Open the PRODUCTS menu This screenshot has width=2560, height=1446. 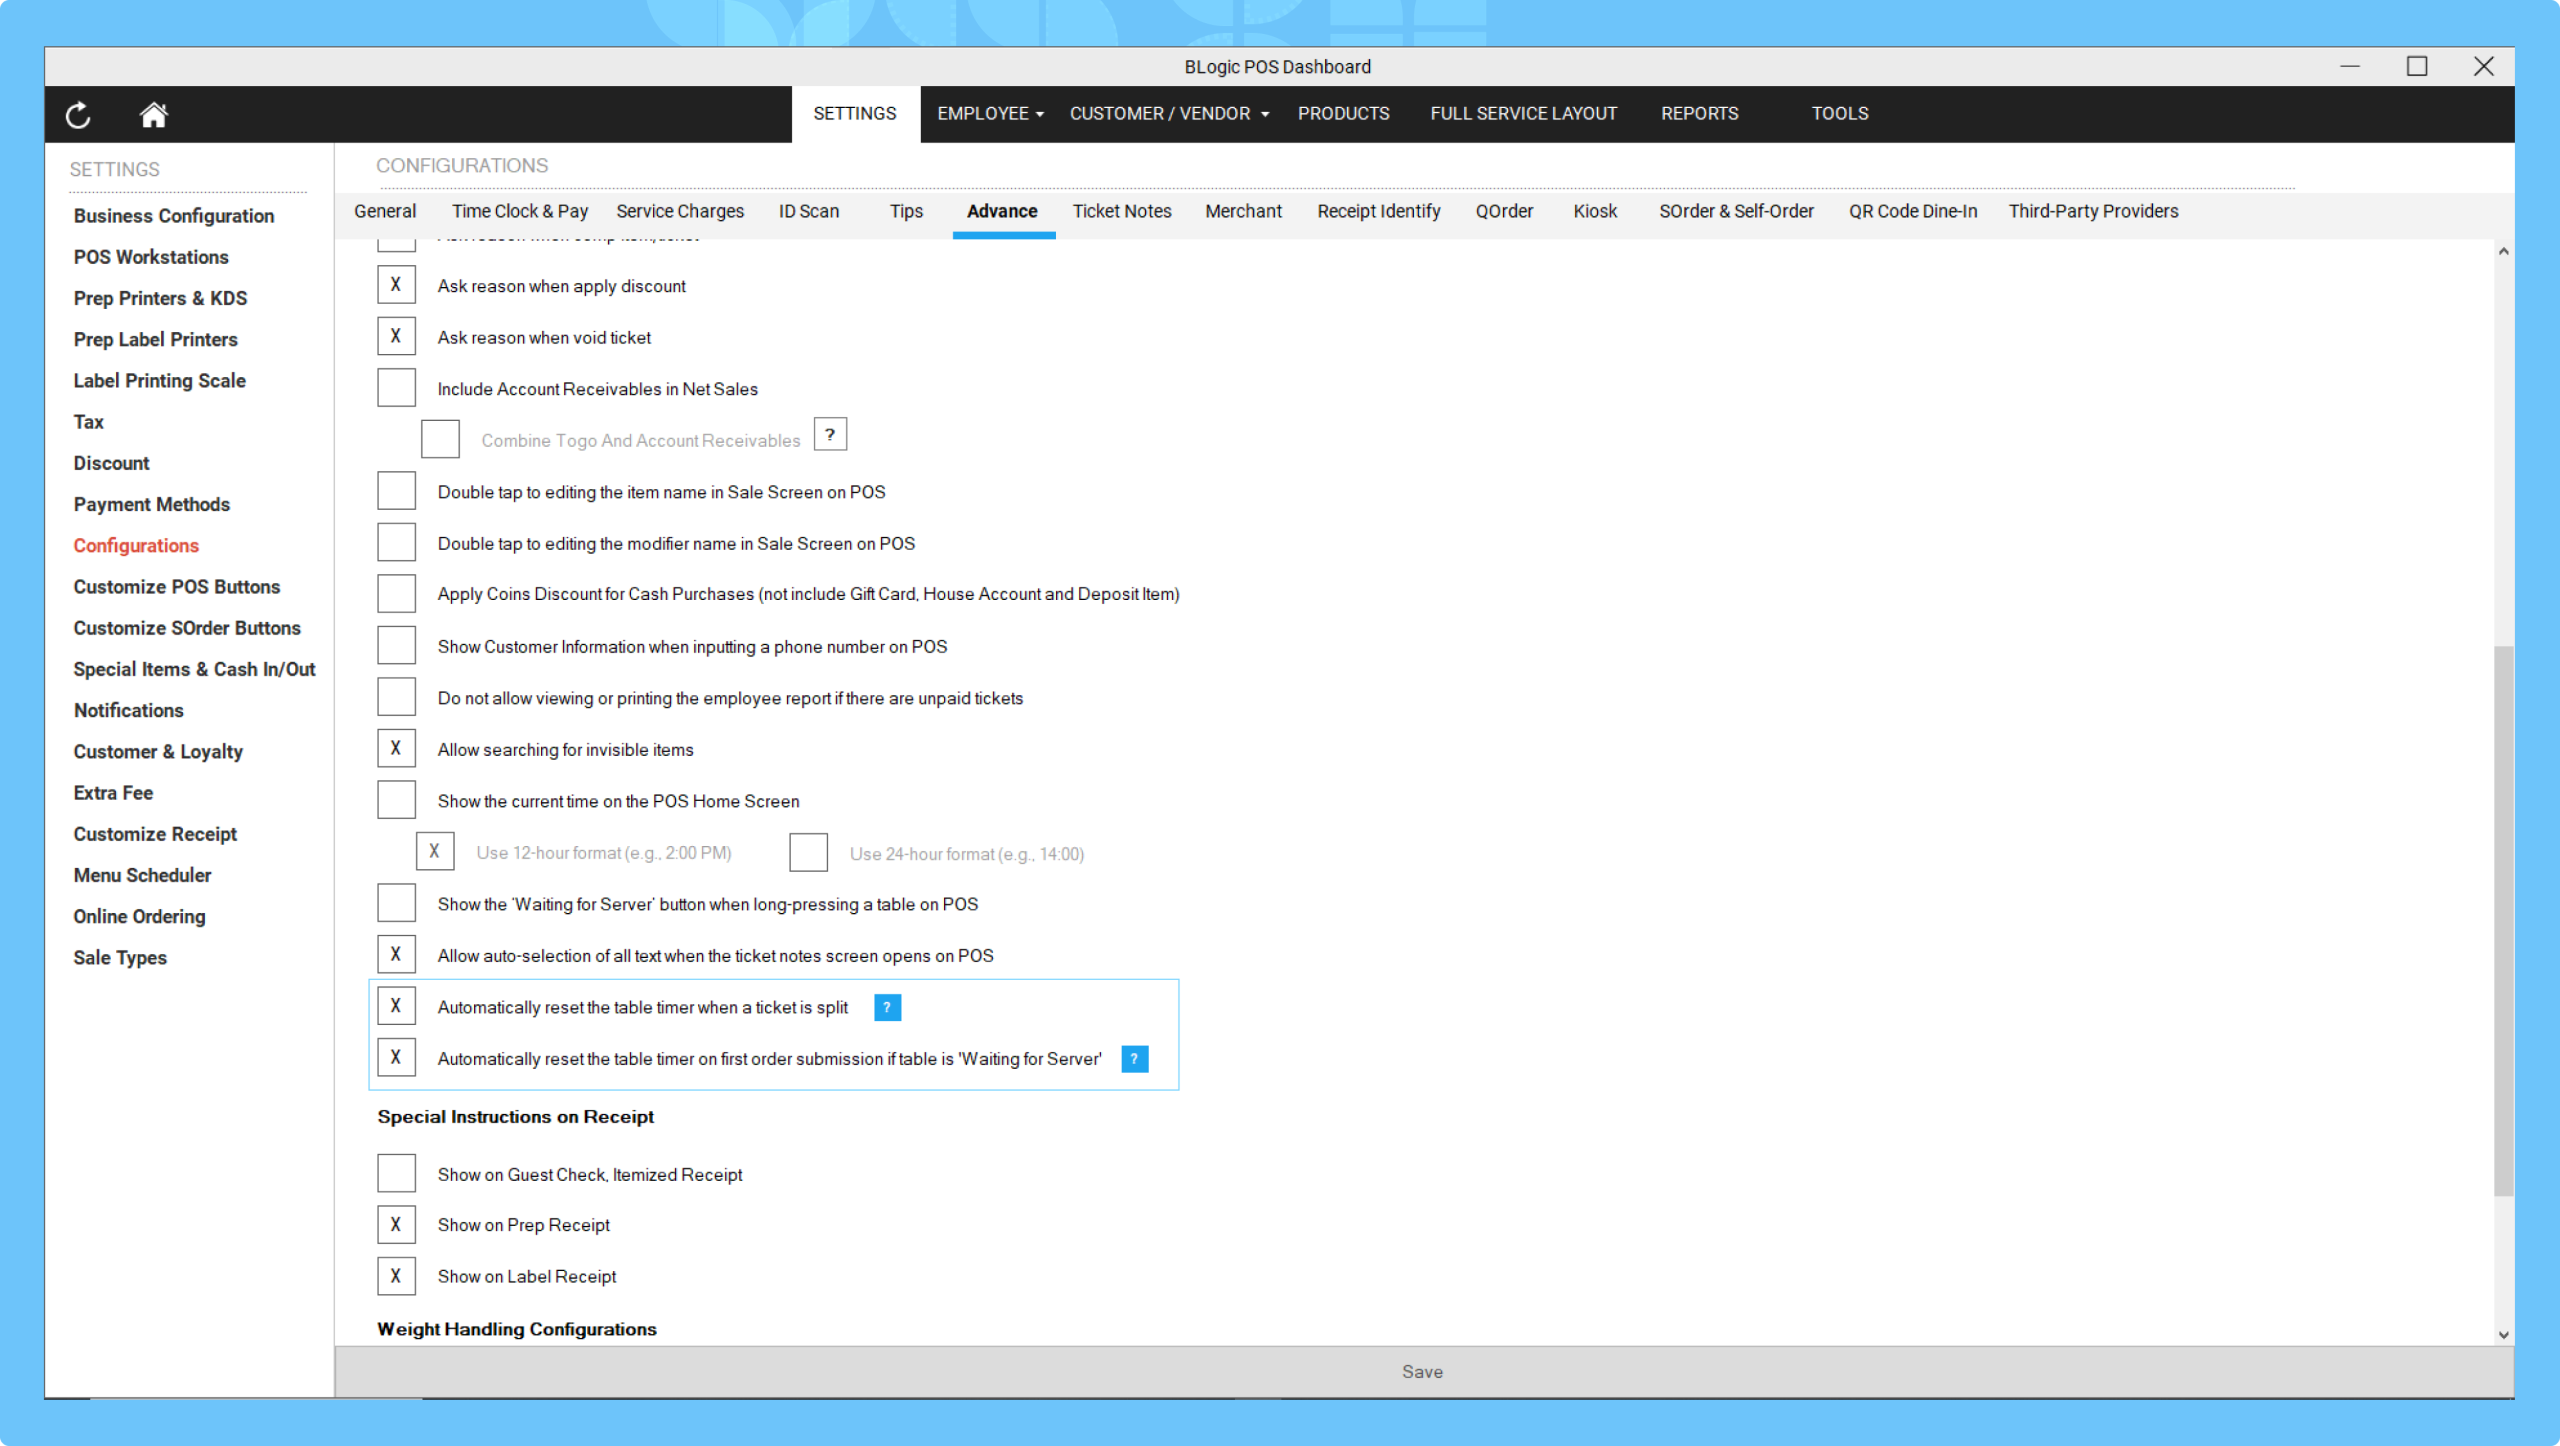tap(1343, 113)
